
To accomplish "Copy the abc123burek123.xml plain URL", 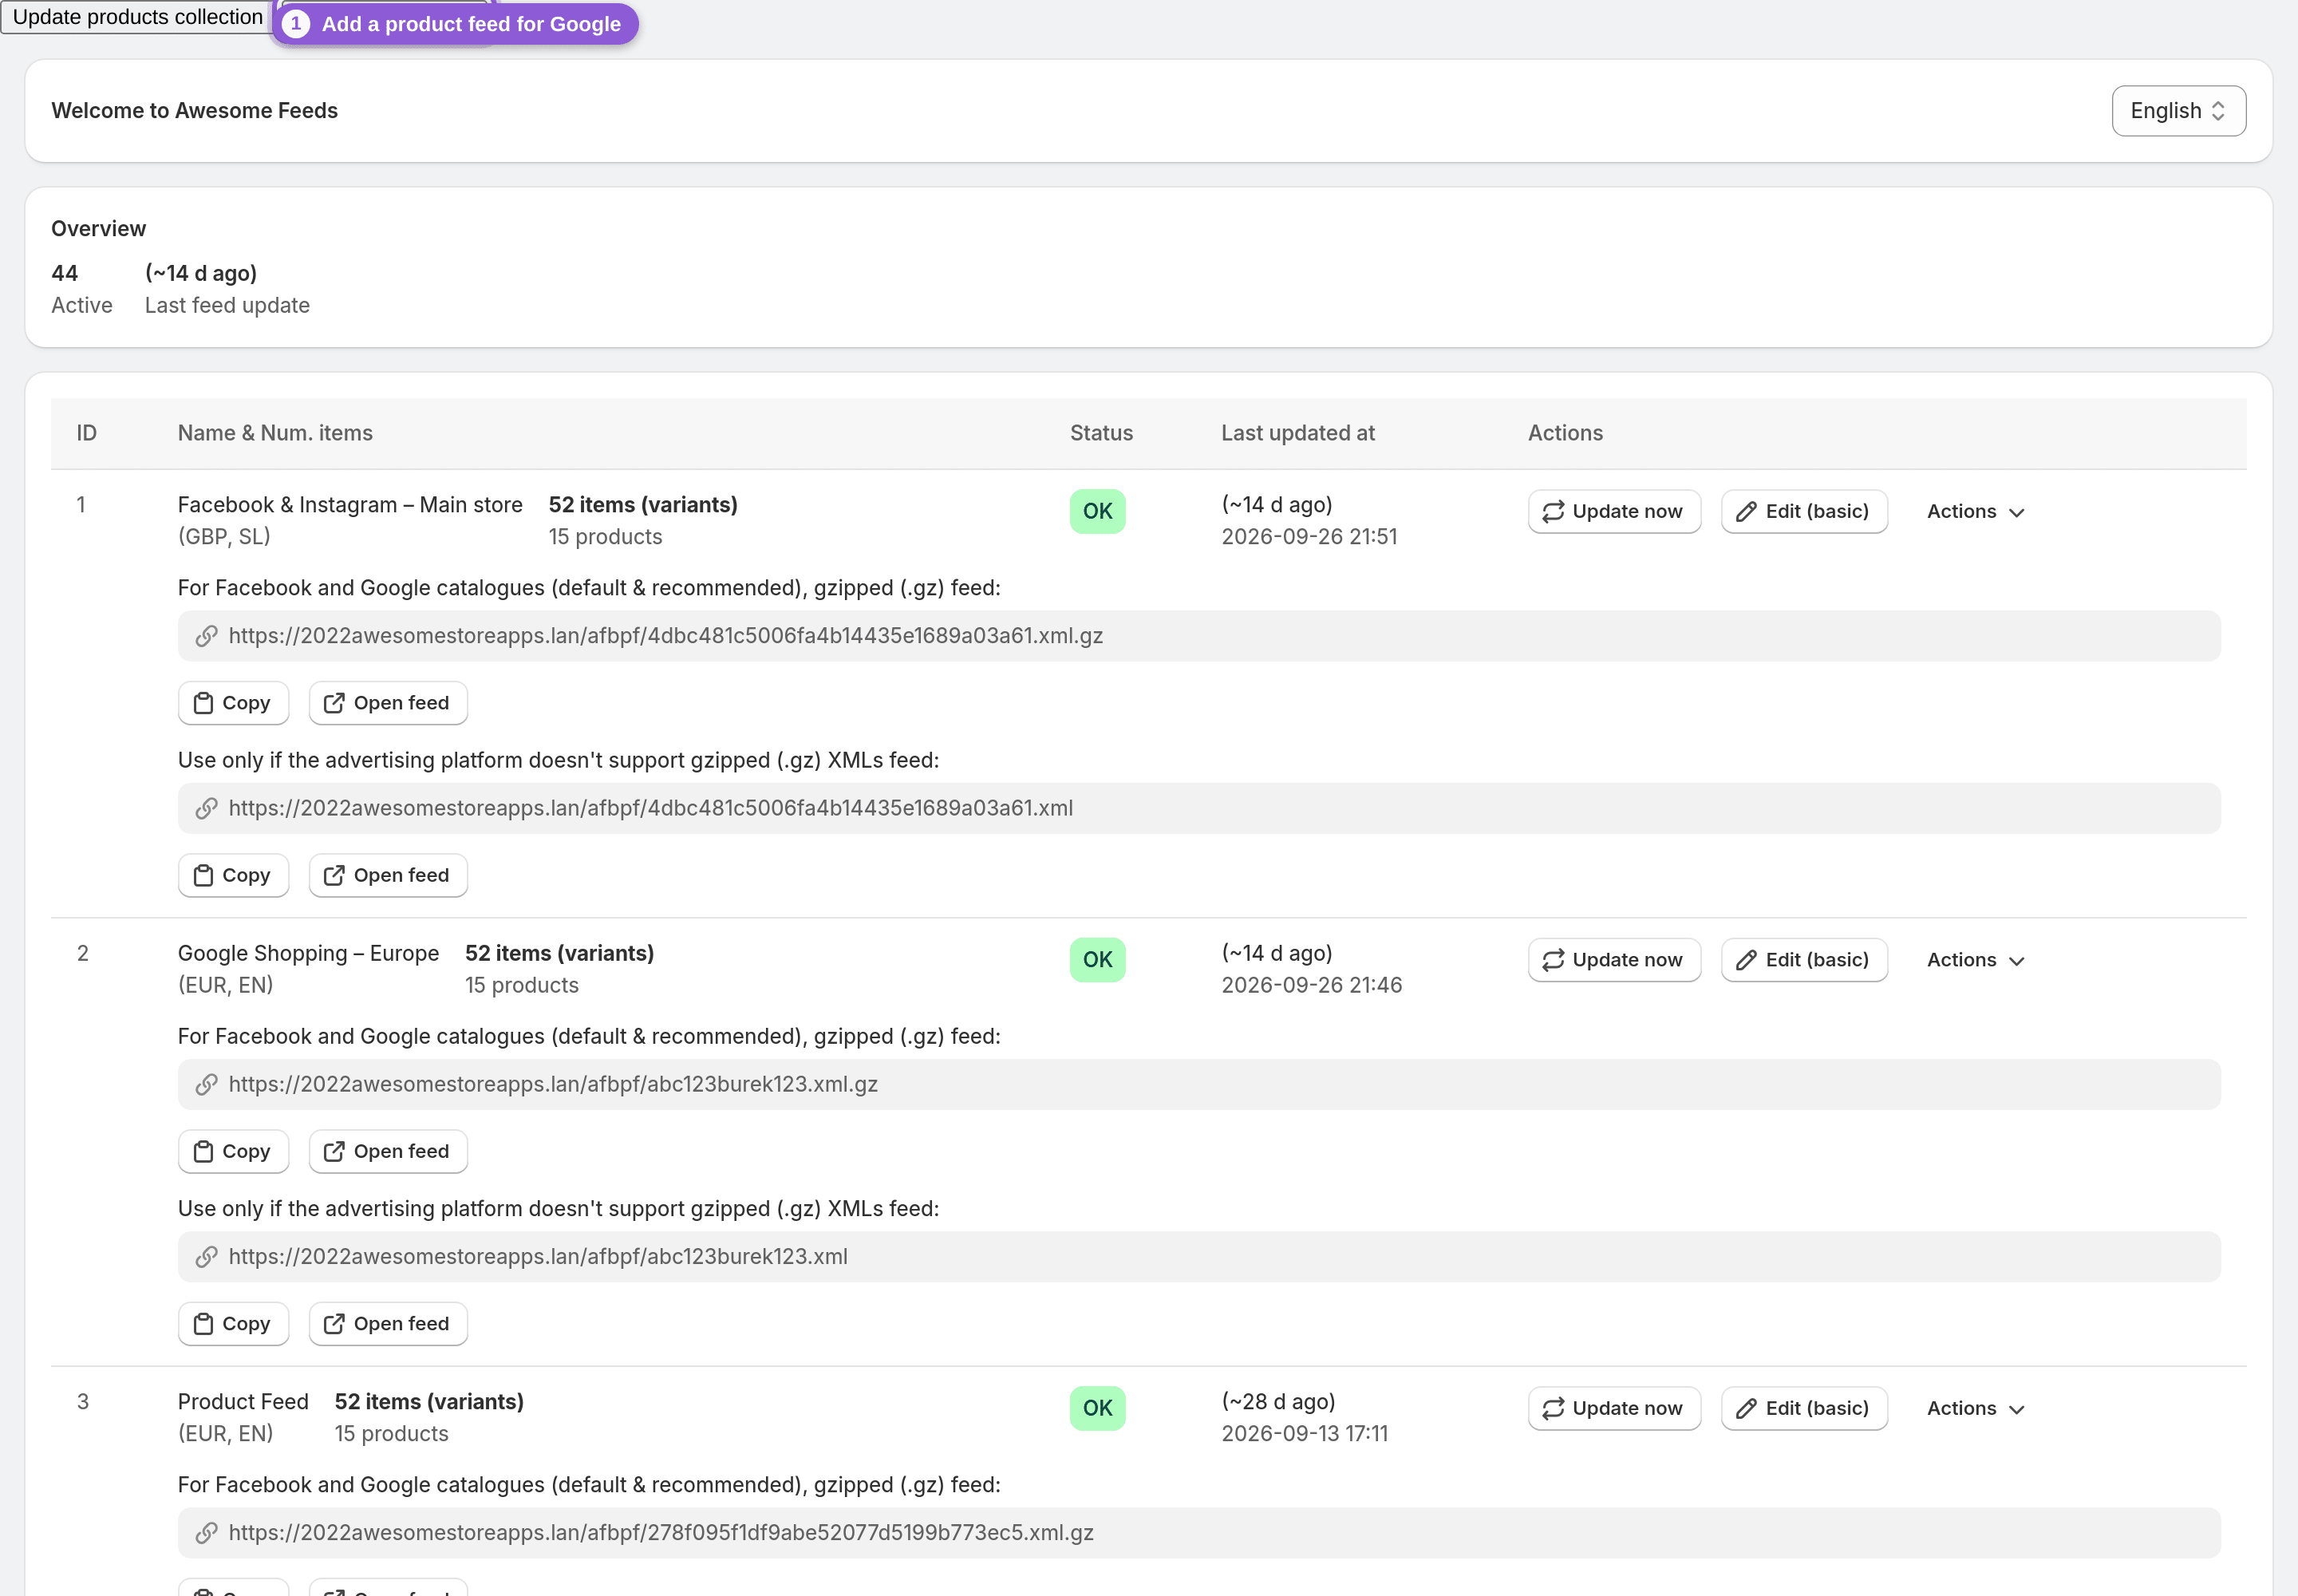I will (233, 1323).
